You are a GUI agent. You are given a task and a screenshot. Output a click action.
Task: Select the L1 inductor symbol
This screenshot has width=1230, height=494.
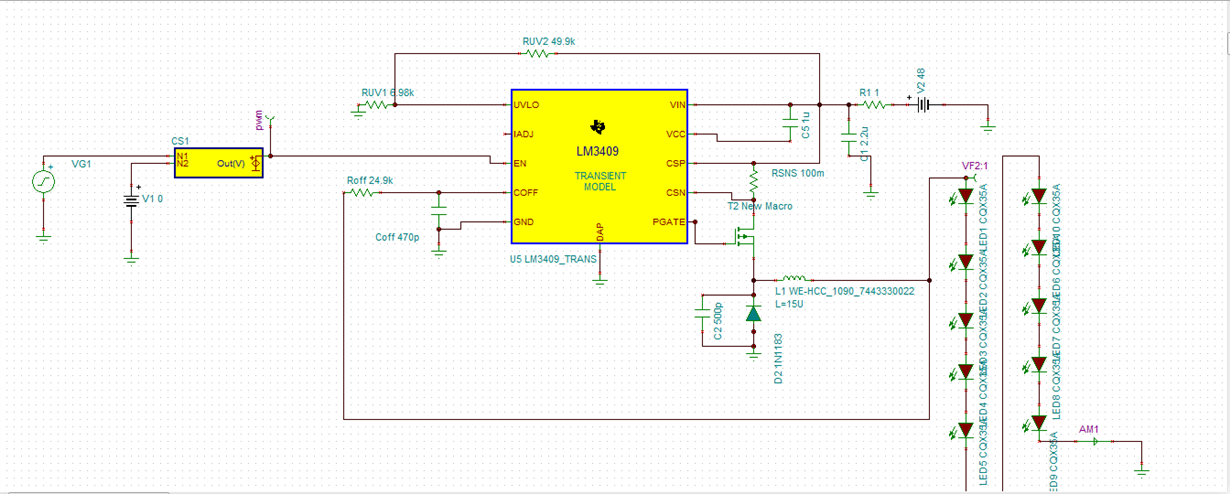coord(796,279)
